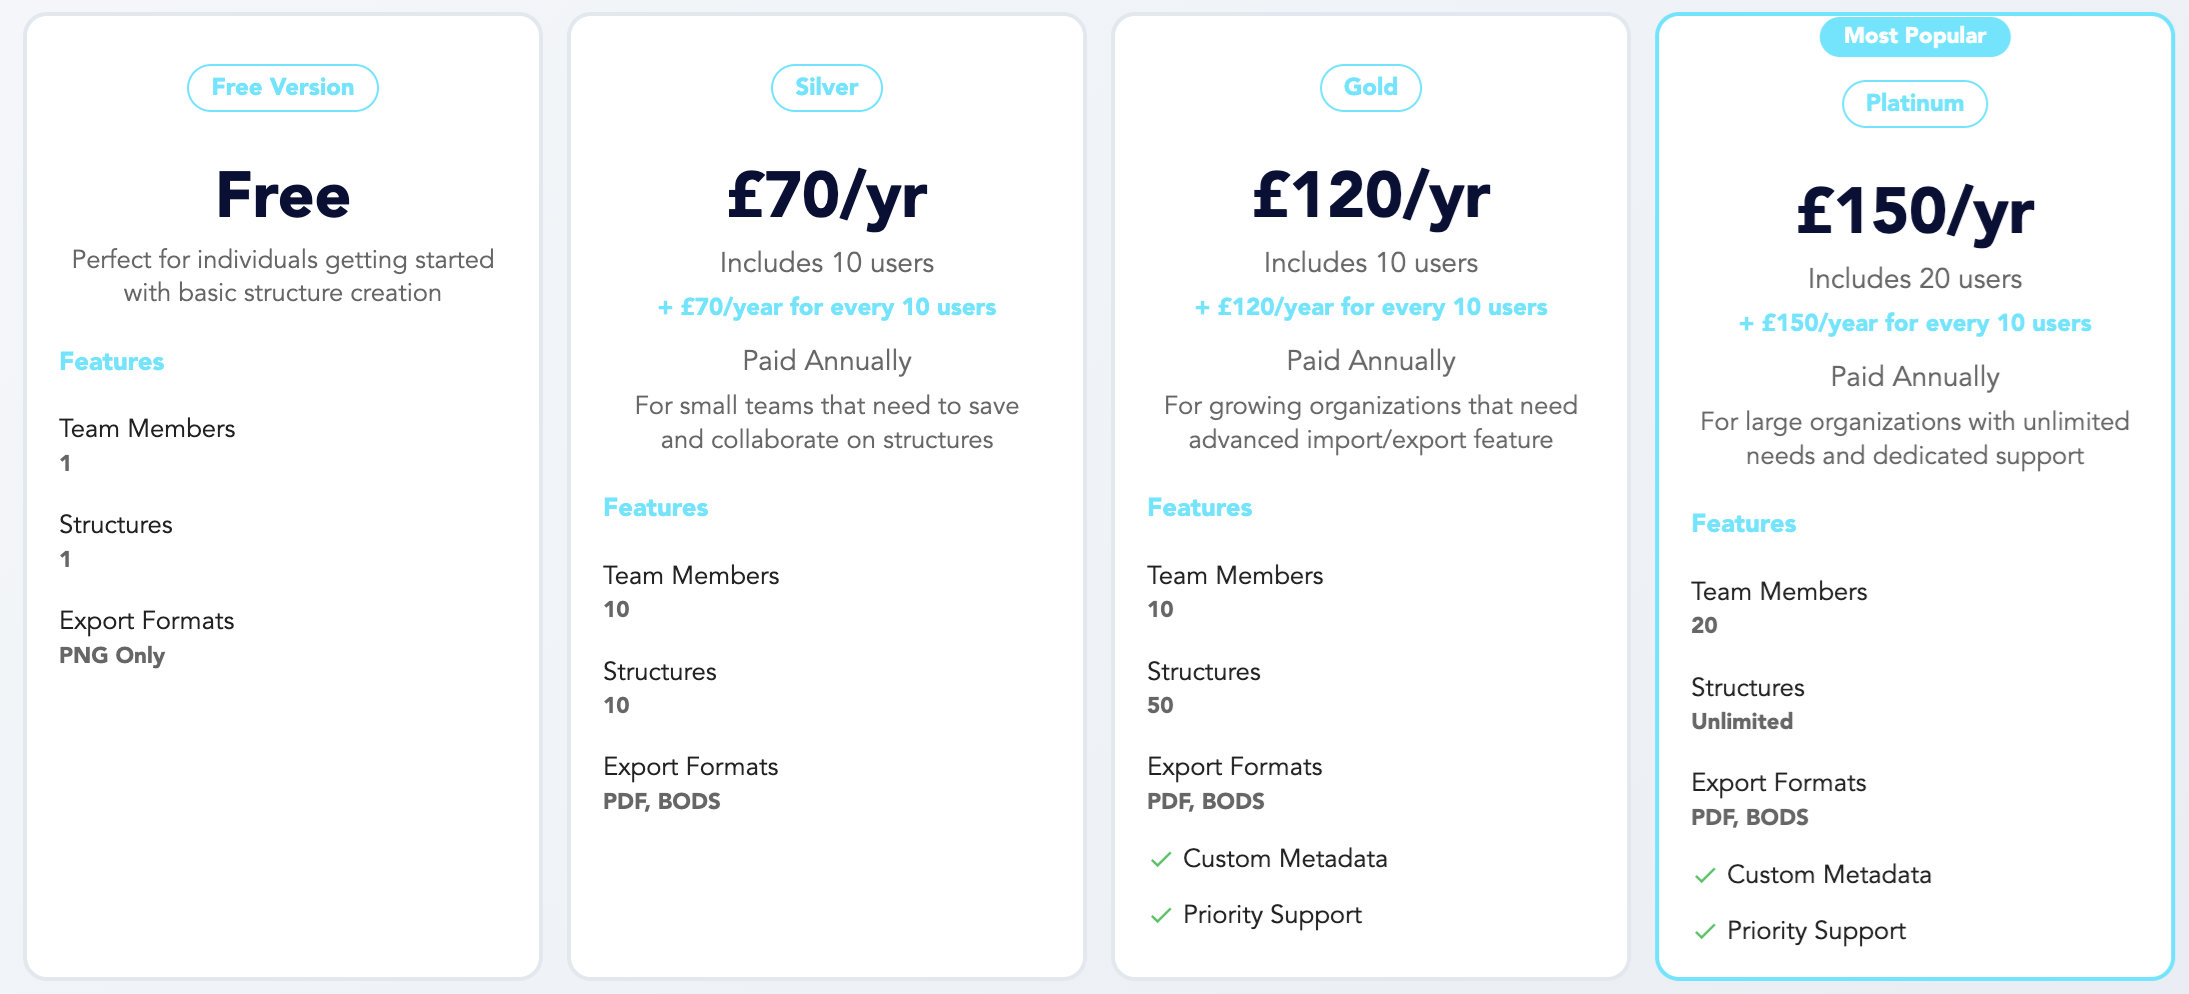
Task: Choose the Platinum plan badge
Action: [1914, 104]
